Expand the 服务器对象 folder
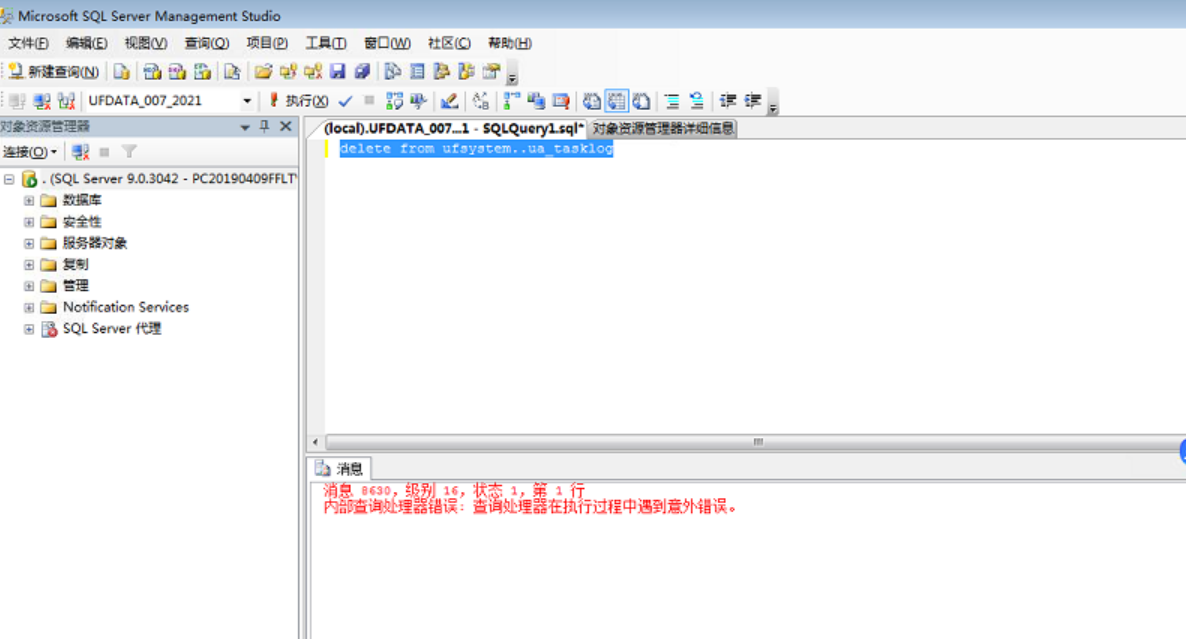 pos(29,244)
